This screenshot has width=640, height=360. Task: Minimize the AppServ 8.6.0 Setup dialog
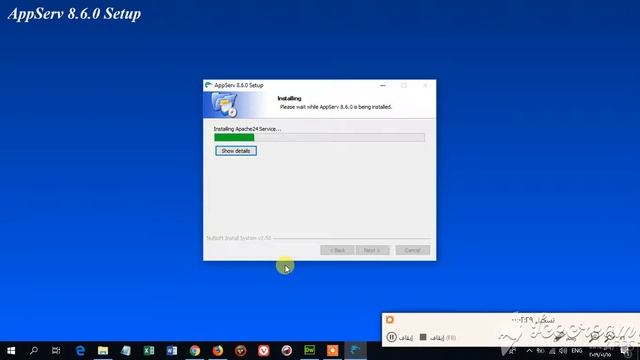[x=382, y=85]
